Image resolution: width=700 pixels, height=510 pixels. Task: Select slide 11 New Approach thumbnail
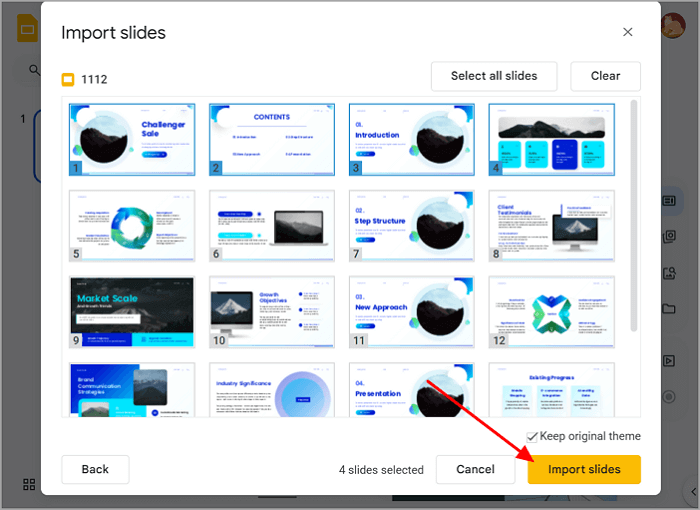pyautogui.click(x=412, y=312)
